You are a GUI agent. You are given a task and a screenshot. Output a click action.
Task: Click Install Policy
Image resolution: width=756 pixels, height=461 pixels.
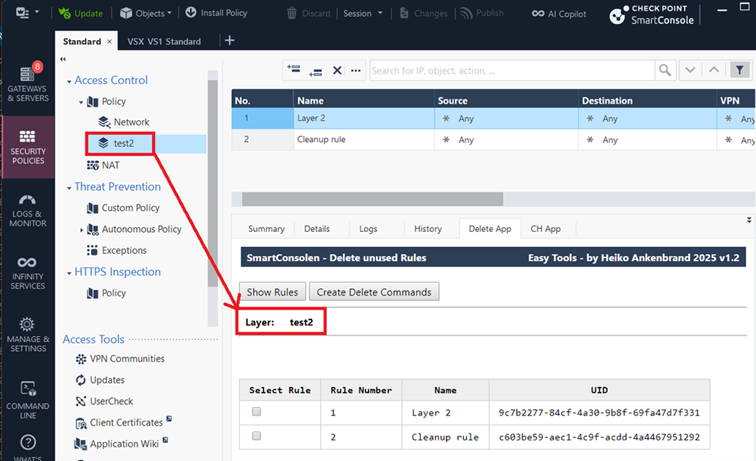216,13
